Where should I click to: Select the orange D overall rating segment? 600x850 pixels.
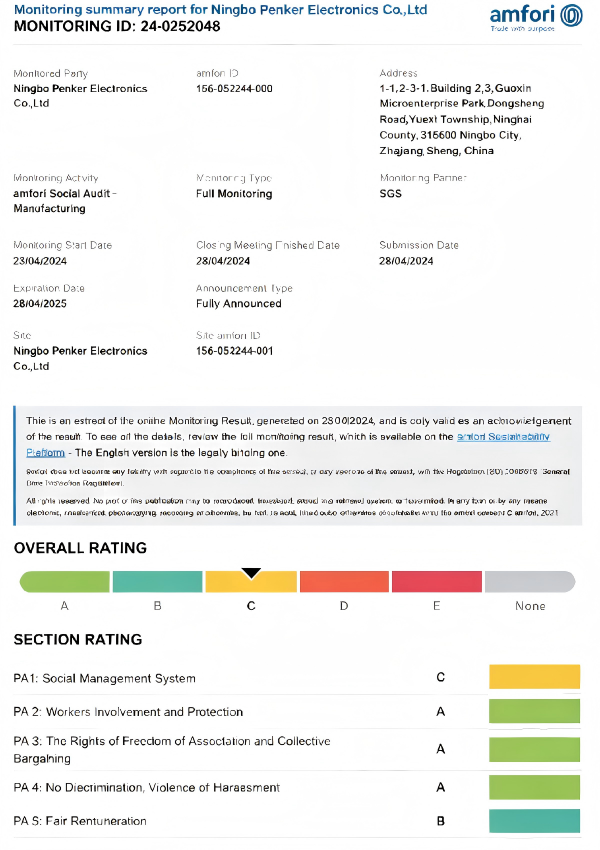coord(344,582)
